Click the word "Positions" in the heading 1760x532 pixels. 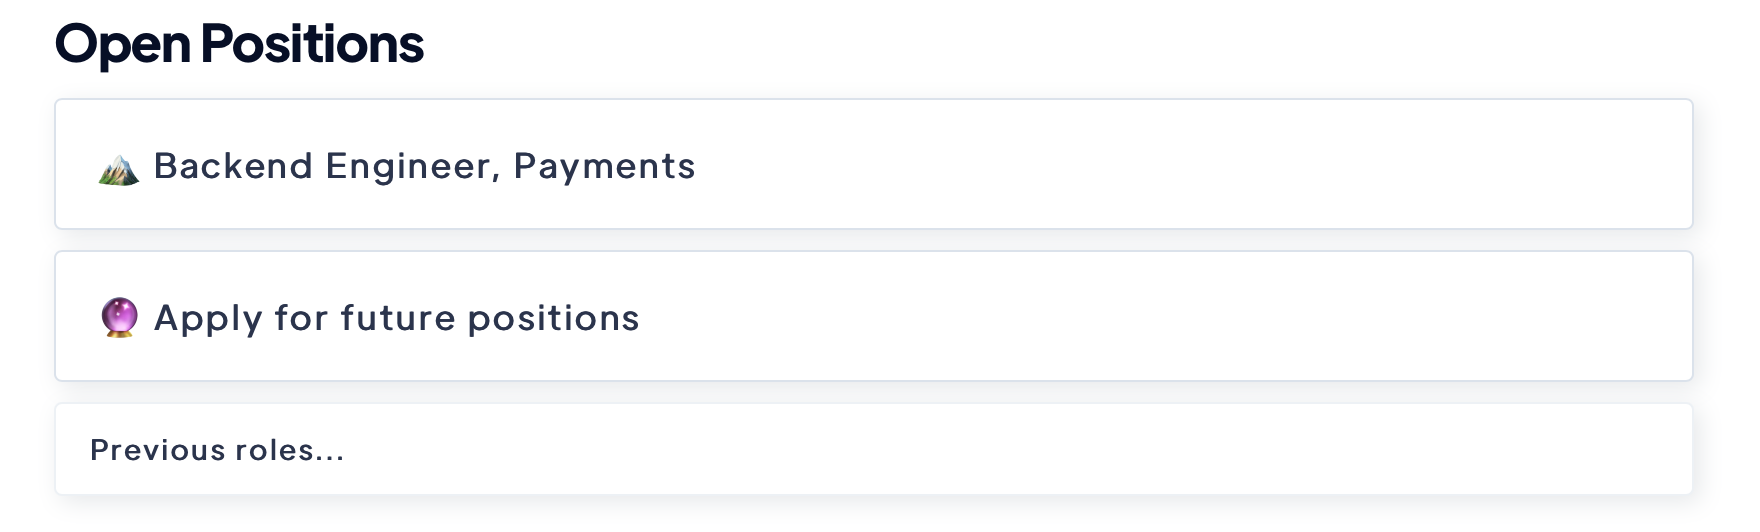[312, 44]
